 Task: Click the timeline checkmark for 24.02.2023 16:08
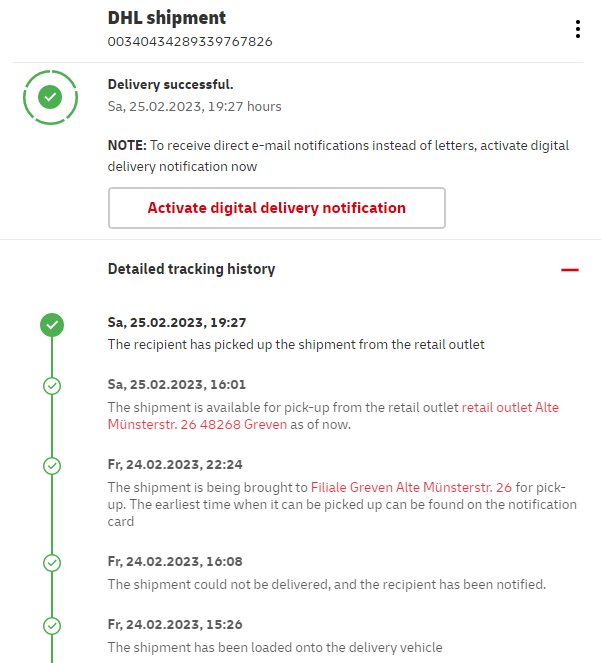pos(52,563)
